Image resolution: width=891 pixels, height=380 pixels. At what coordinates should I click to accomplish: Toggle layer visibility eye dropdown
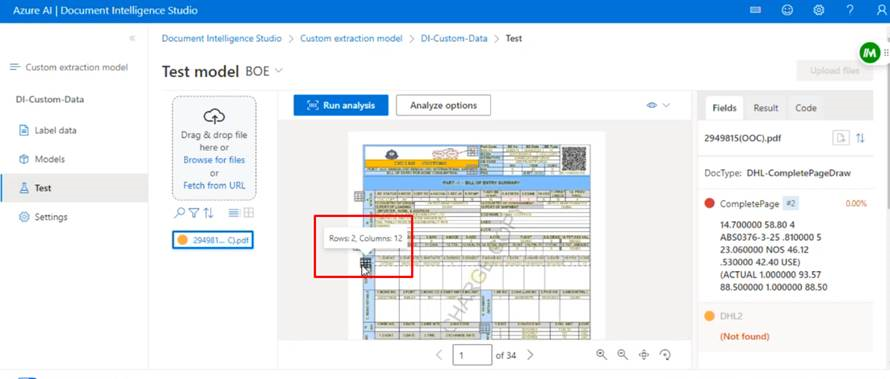[658, 105]
